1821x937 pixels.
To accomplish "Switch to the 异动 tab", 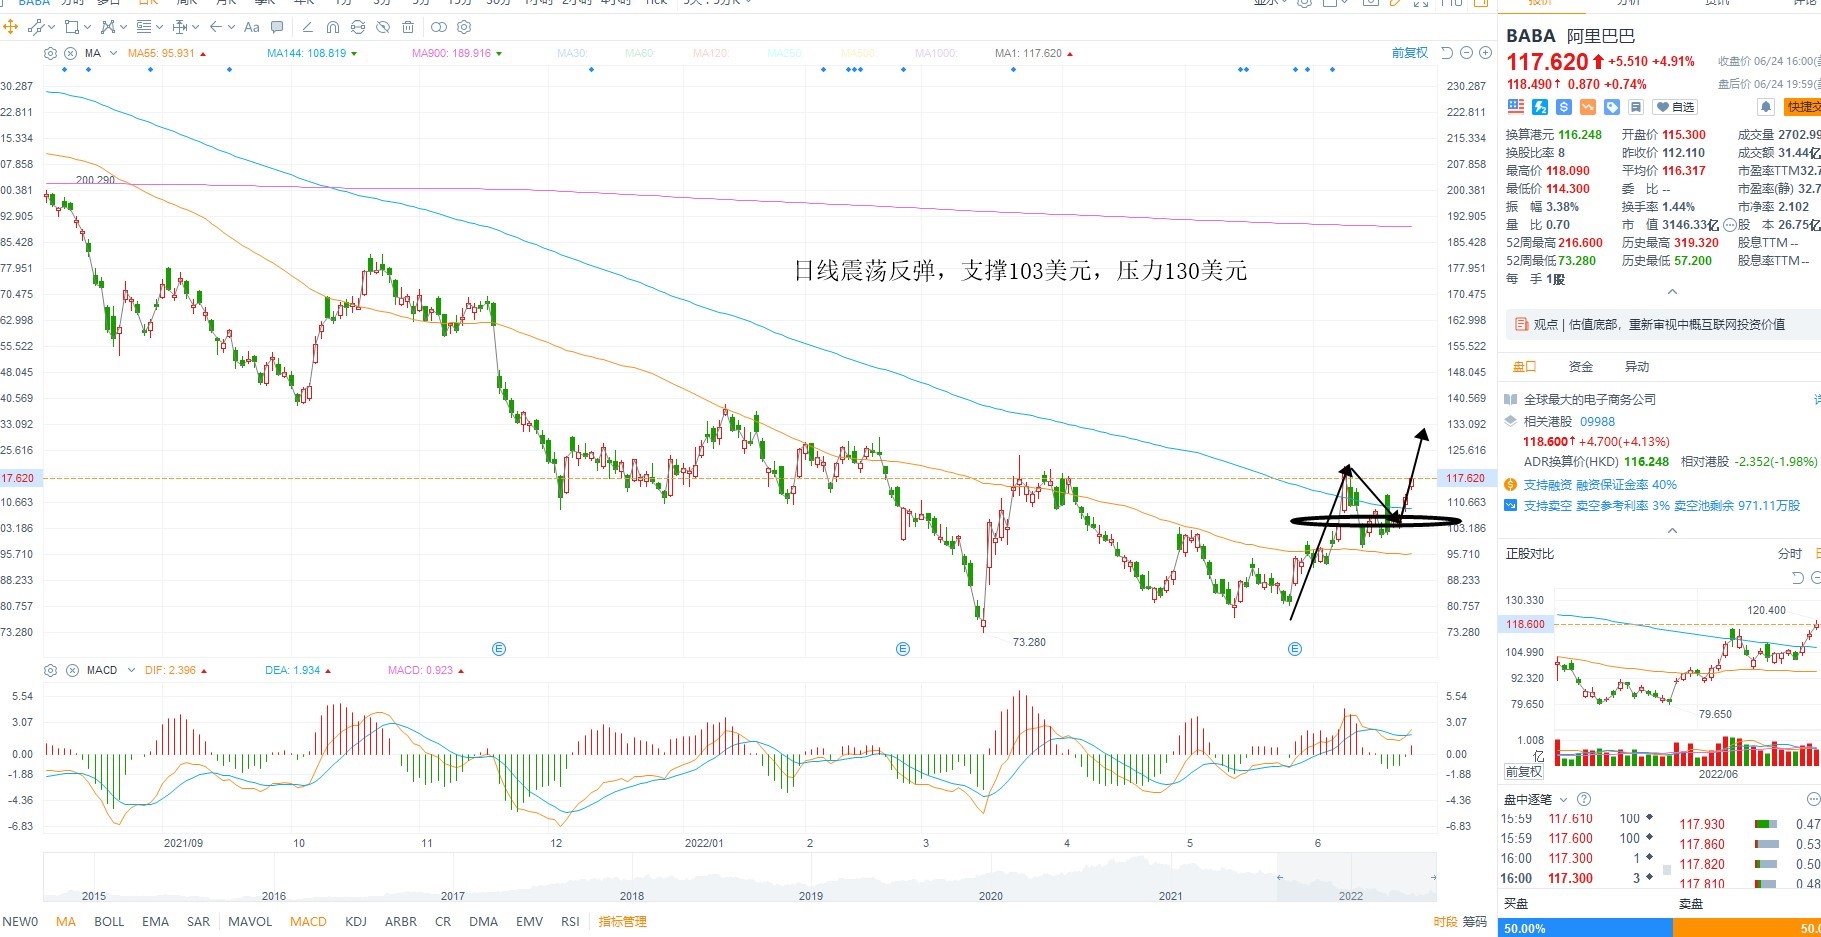I will (x=1637, y=367).
